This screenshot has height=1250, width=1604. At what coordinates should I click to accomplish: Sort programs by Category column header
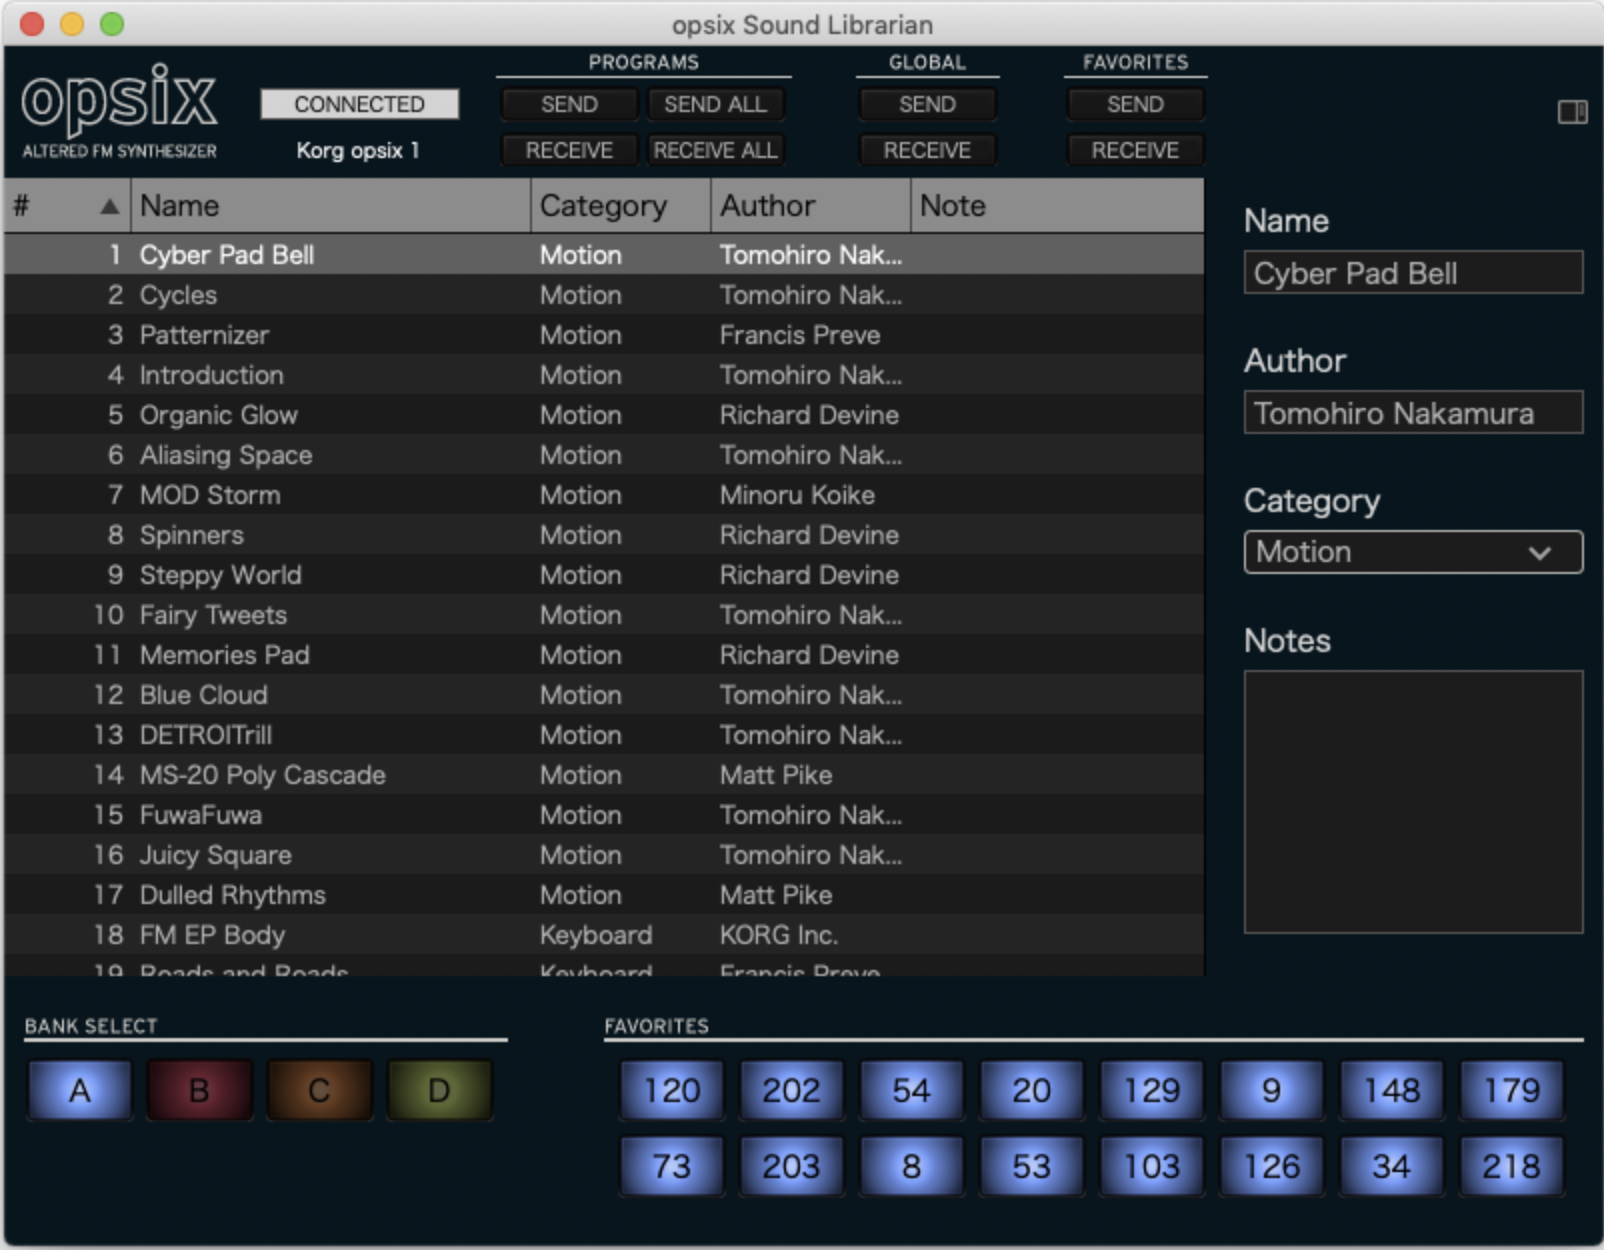[x=620, y=206]
